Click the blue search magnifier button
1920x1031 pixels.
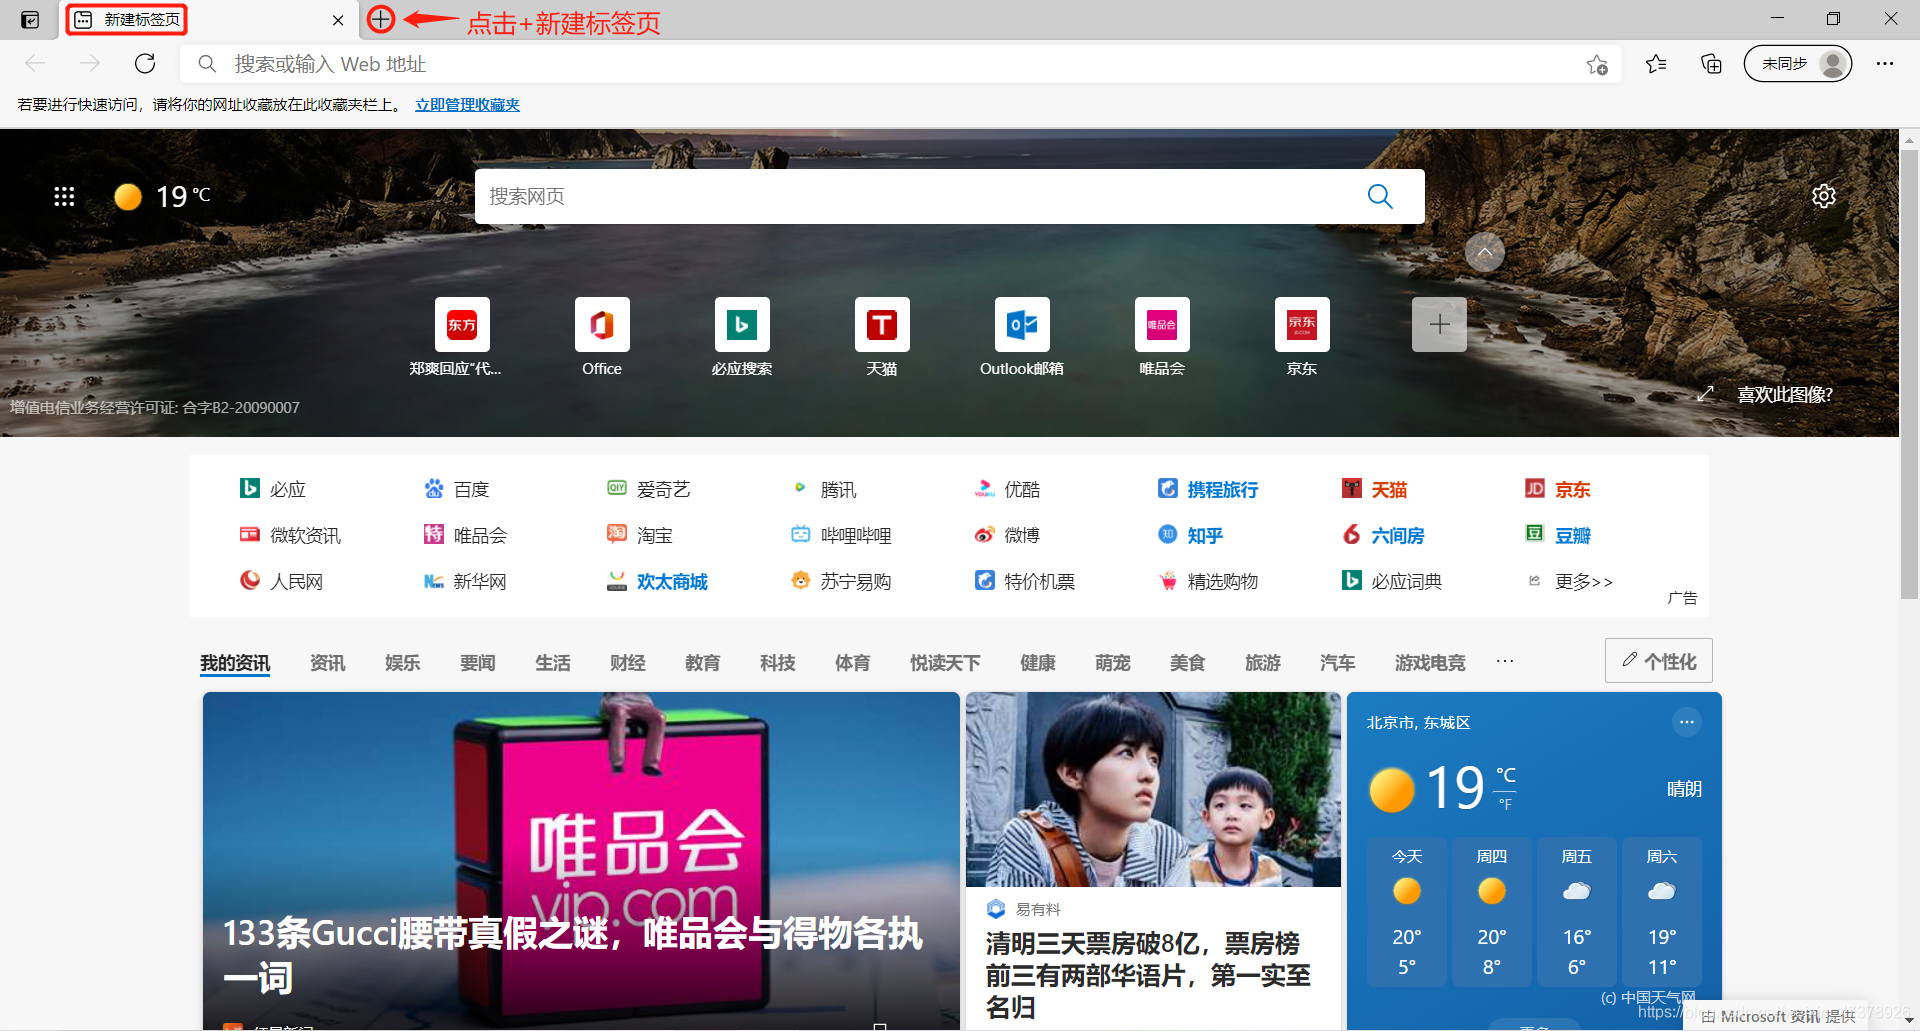(x=1380, y=196)
